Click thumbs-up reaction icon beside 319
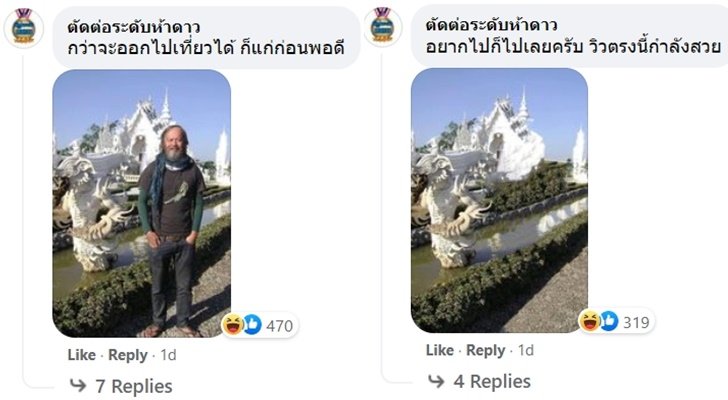The height and width of the screenshot is (400, 728). click(x=609, y=321)
